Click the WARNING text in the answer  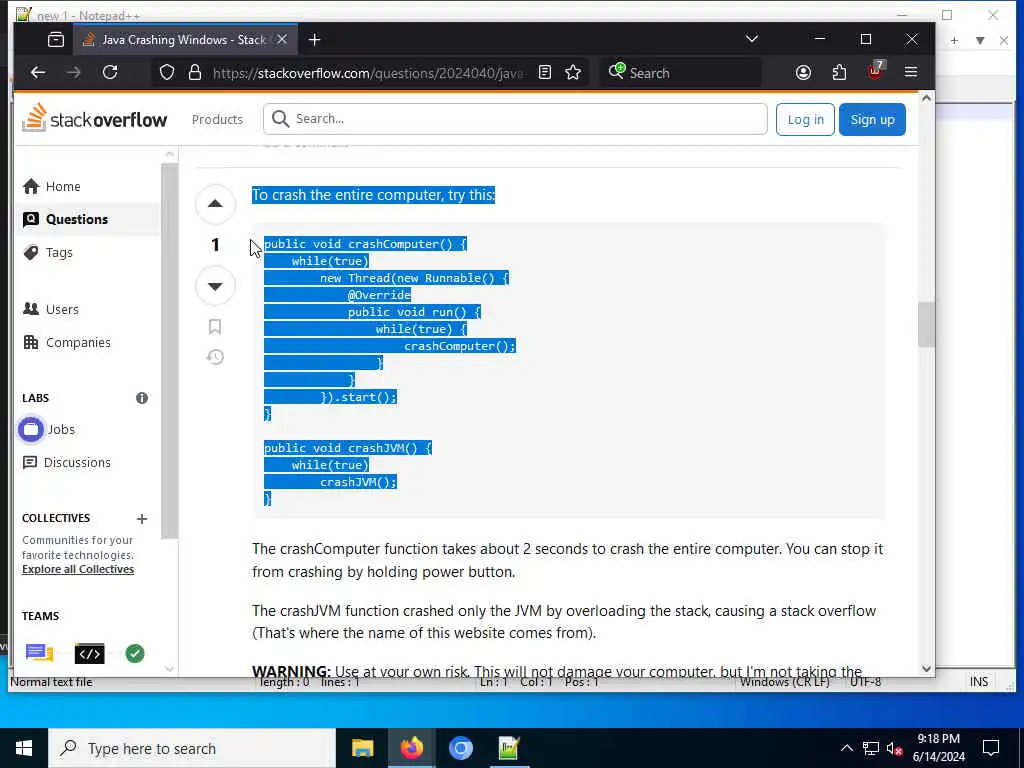tap(291, 671)
